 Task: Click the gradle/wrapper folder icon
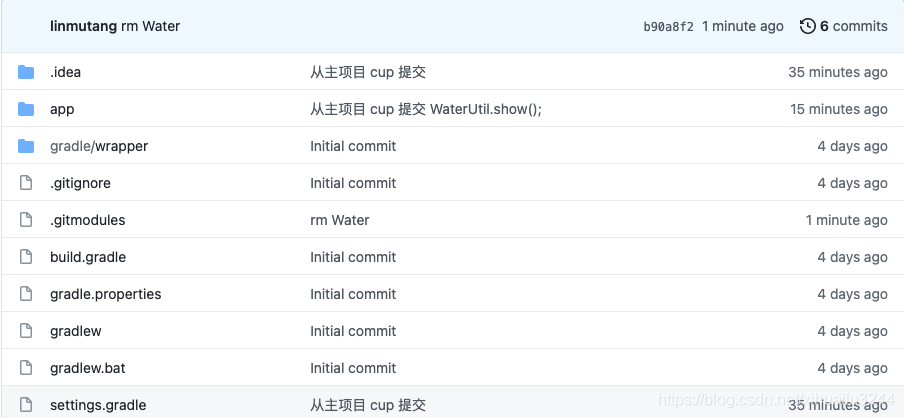pos(26,146)
